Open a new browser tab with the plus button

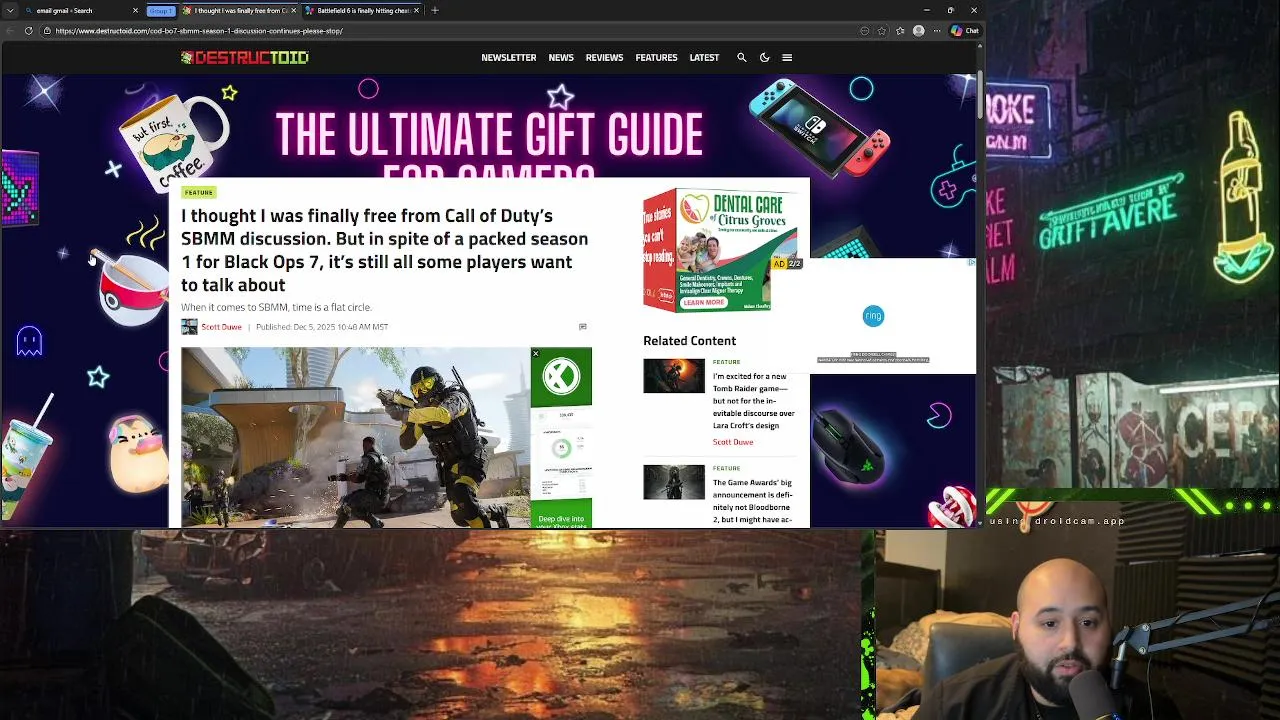[x=434, y=10]
